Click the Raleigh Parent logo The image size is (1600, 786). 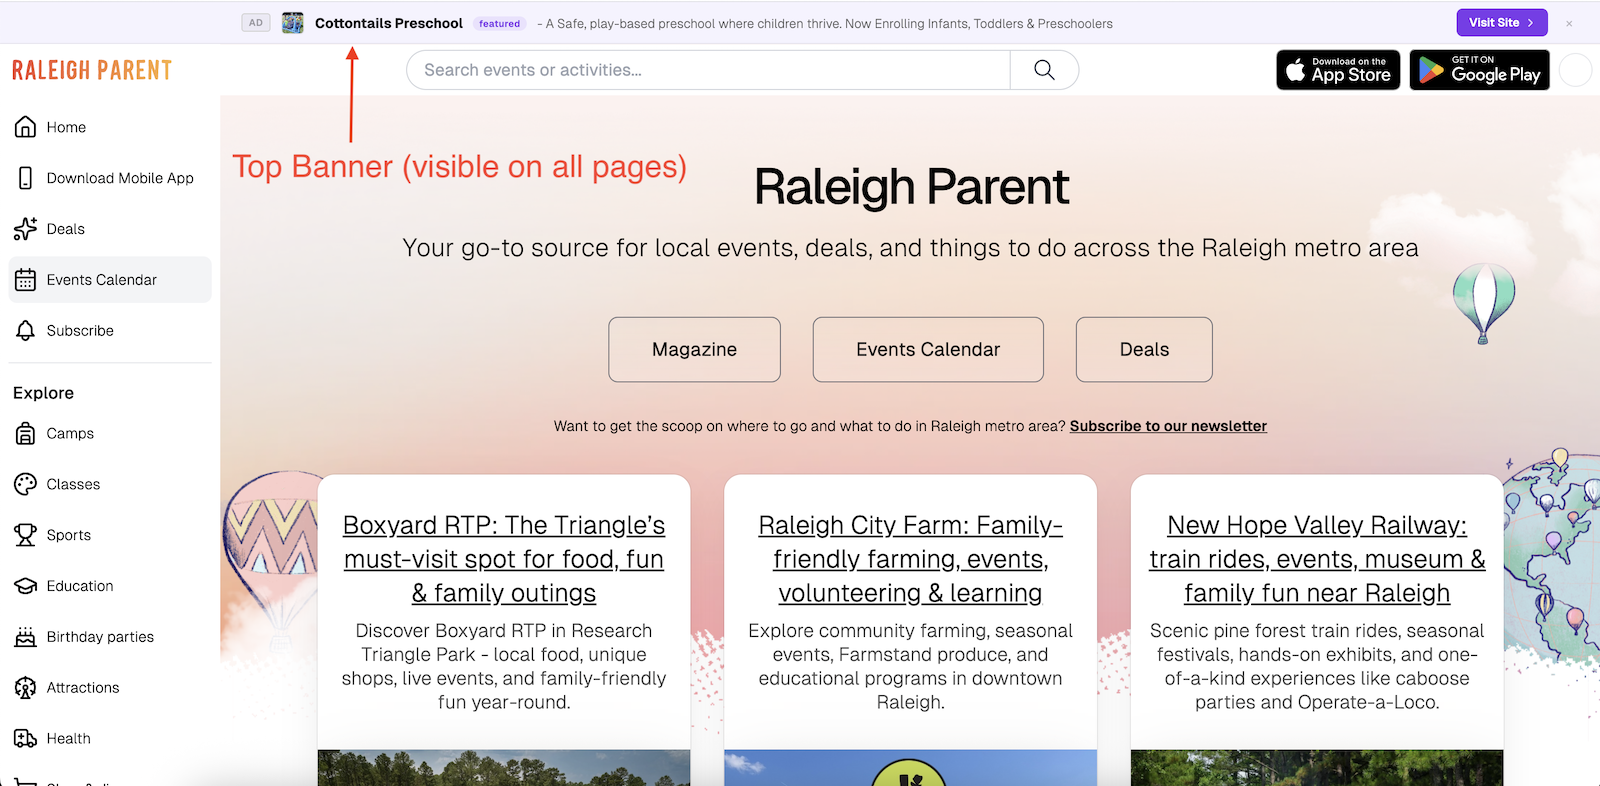[x=92, y=70]
